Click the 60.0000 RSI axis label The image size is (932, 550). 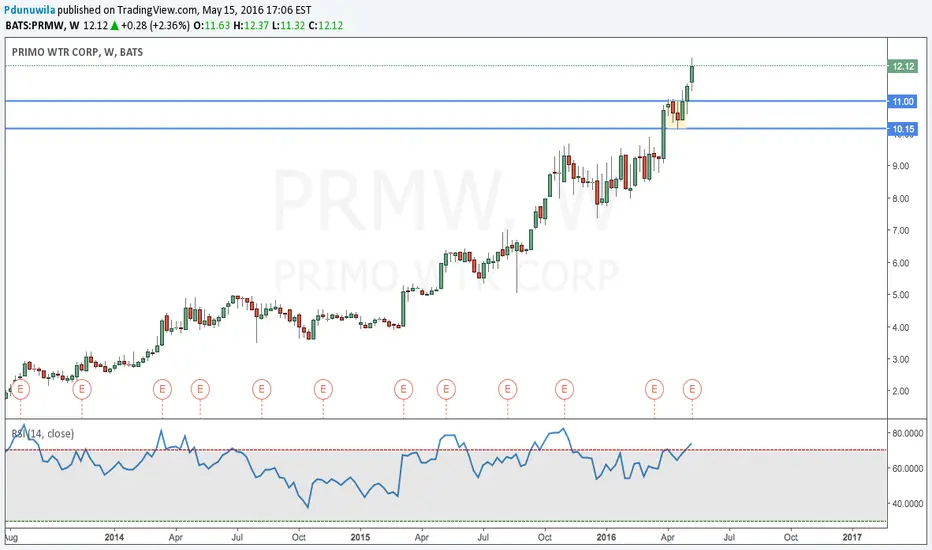point(907,469)
